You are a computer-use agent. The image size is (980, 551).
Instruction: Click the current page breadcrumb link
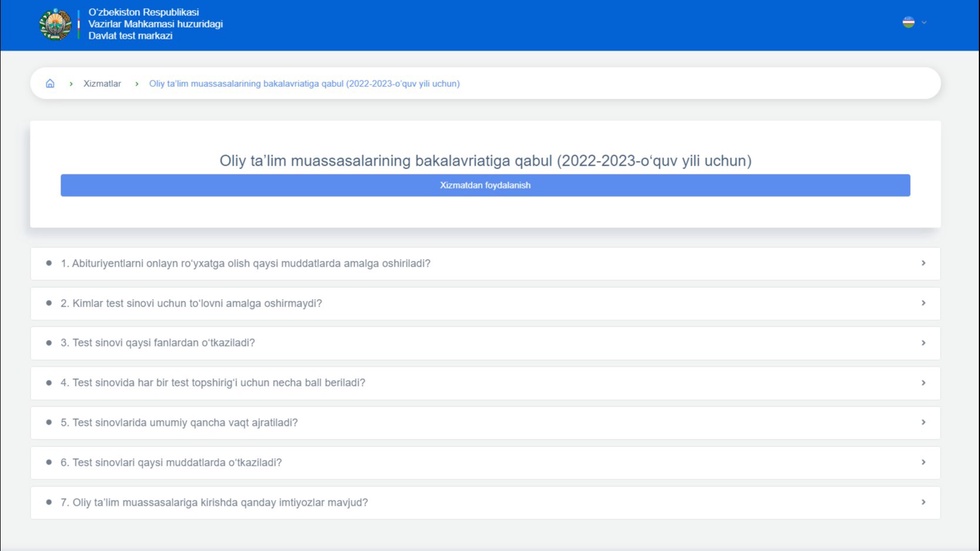[x=304, y=84]
